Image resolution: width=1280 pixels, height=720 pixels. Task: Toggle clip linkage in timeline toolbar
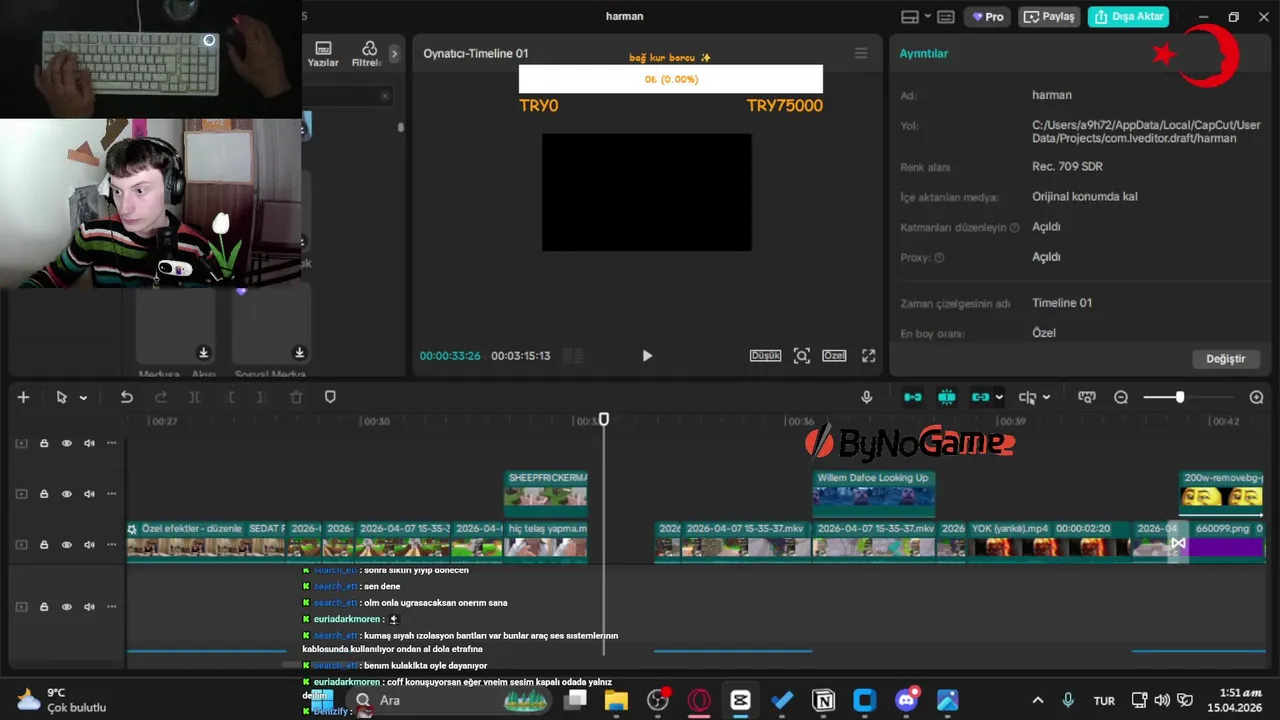pos(980,397)
